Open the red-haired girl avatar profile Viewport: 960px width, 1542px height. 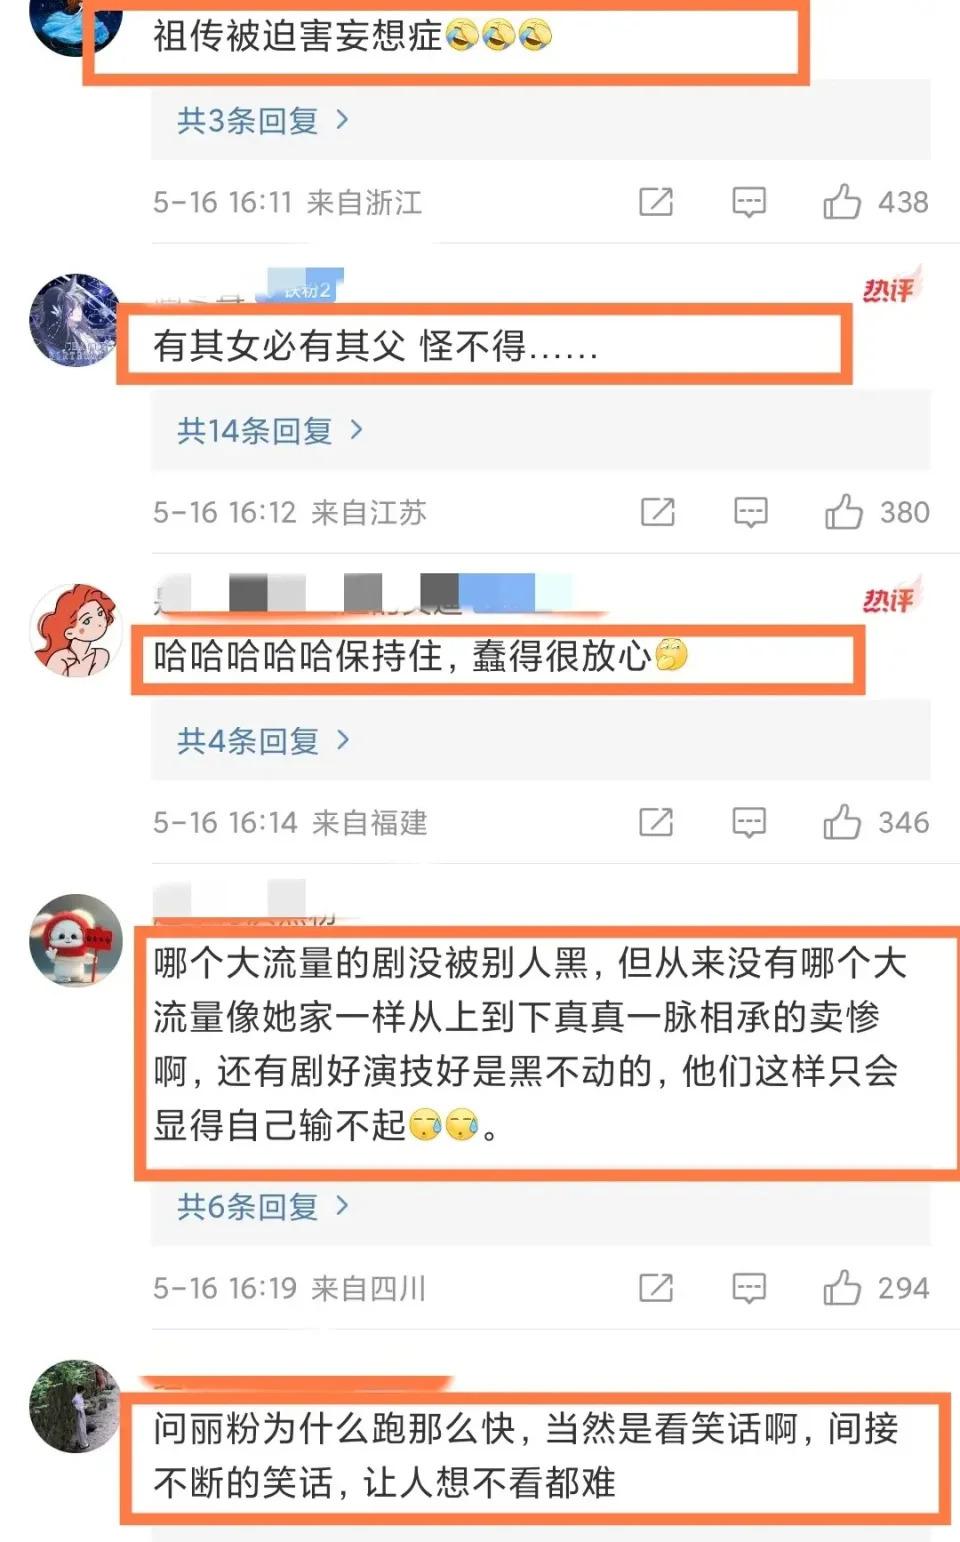pyautogui.click(x=75, y=631)
